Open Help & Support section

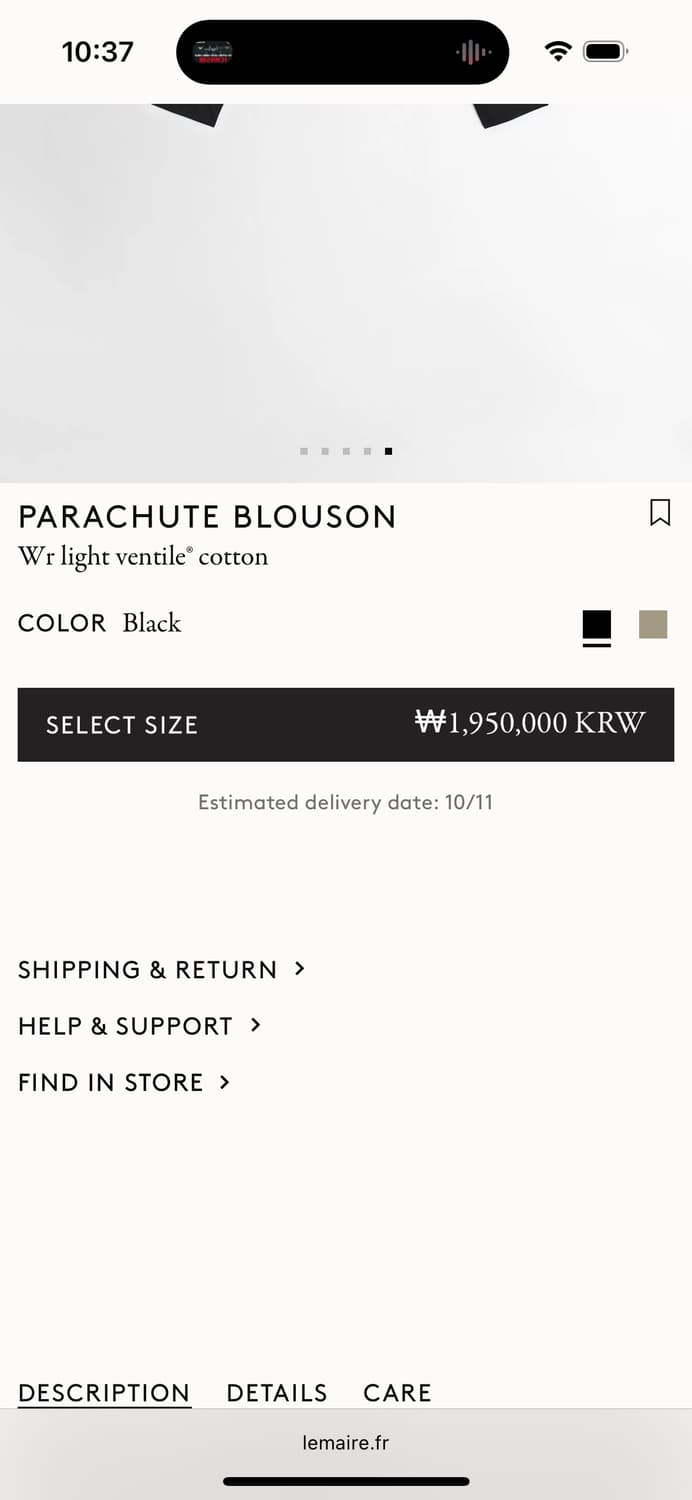pyautogui.click(x=139, y=1026)
